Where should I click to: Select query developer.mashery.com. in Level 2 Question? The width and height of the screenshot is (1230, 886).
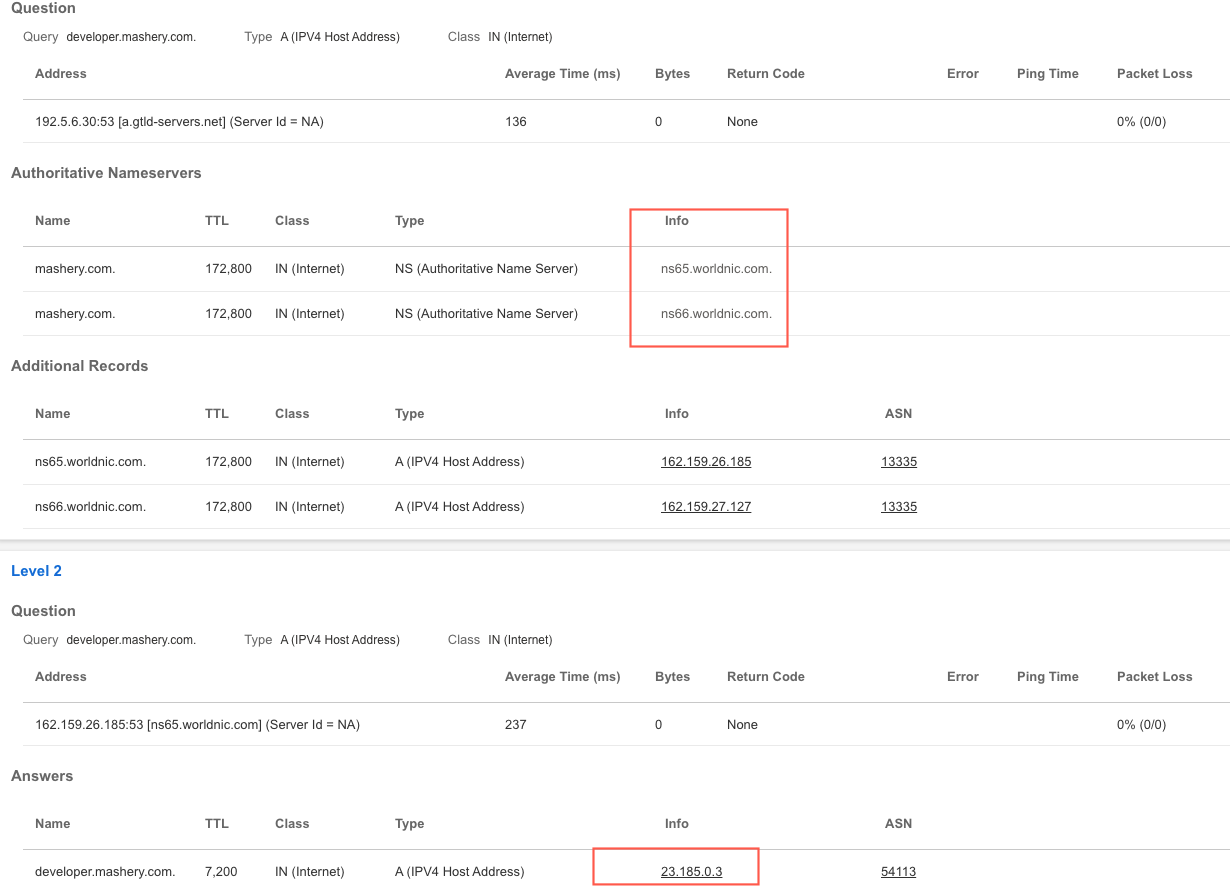[131, 640]
